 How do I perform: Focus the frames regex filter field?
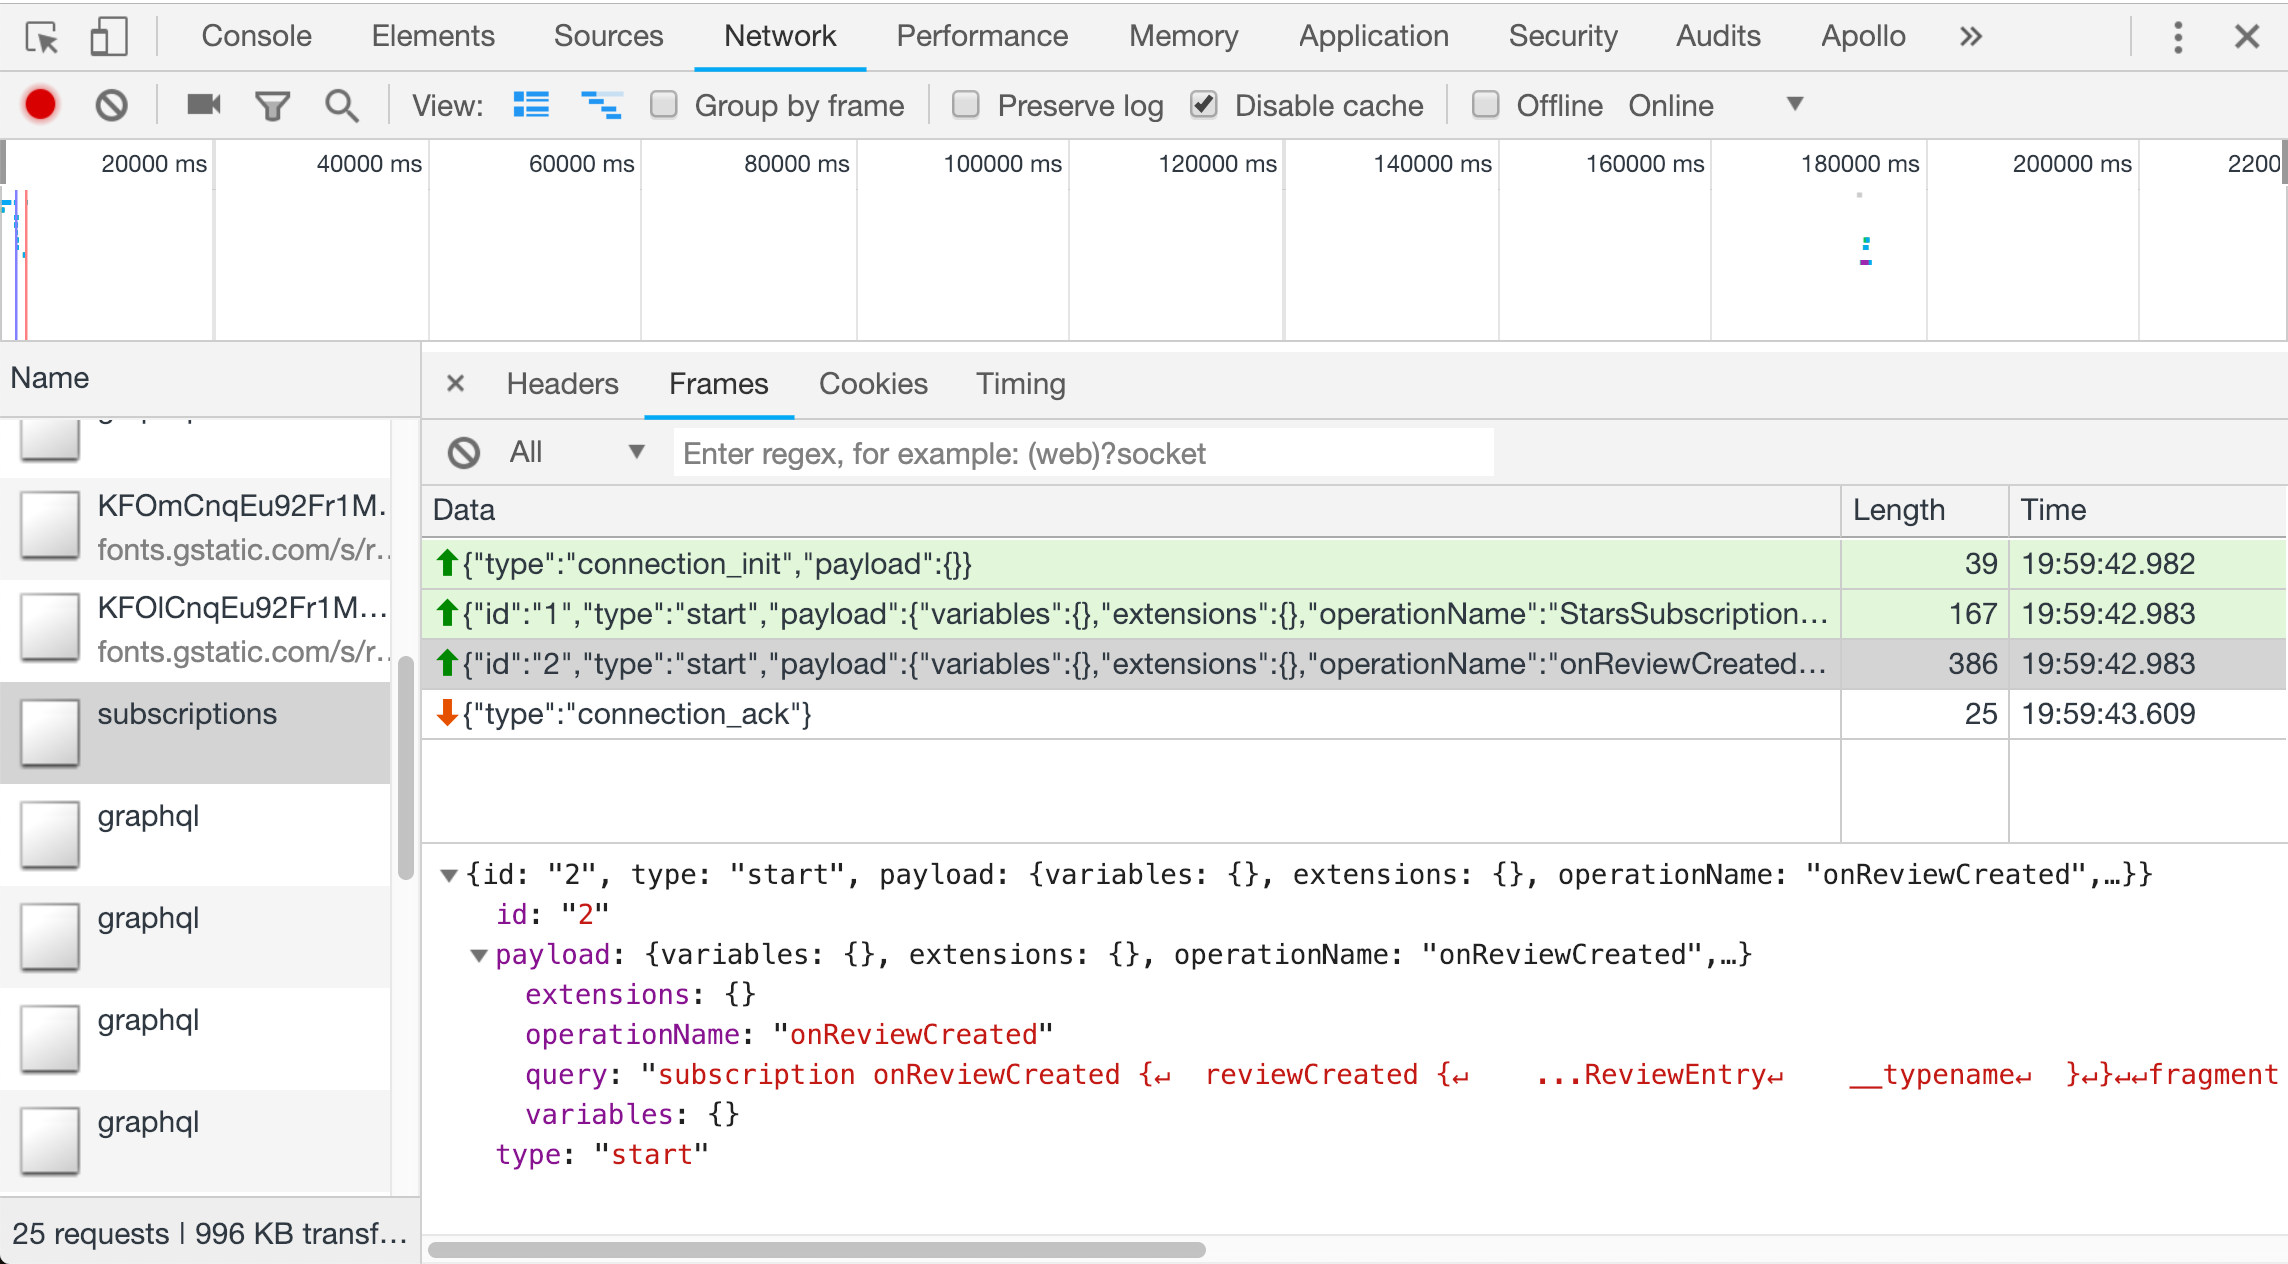click(x=1084, y=453)
